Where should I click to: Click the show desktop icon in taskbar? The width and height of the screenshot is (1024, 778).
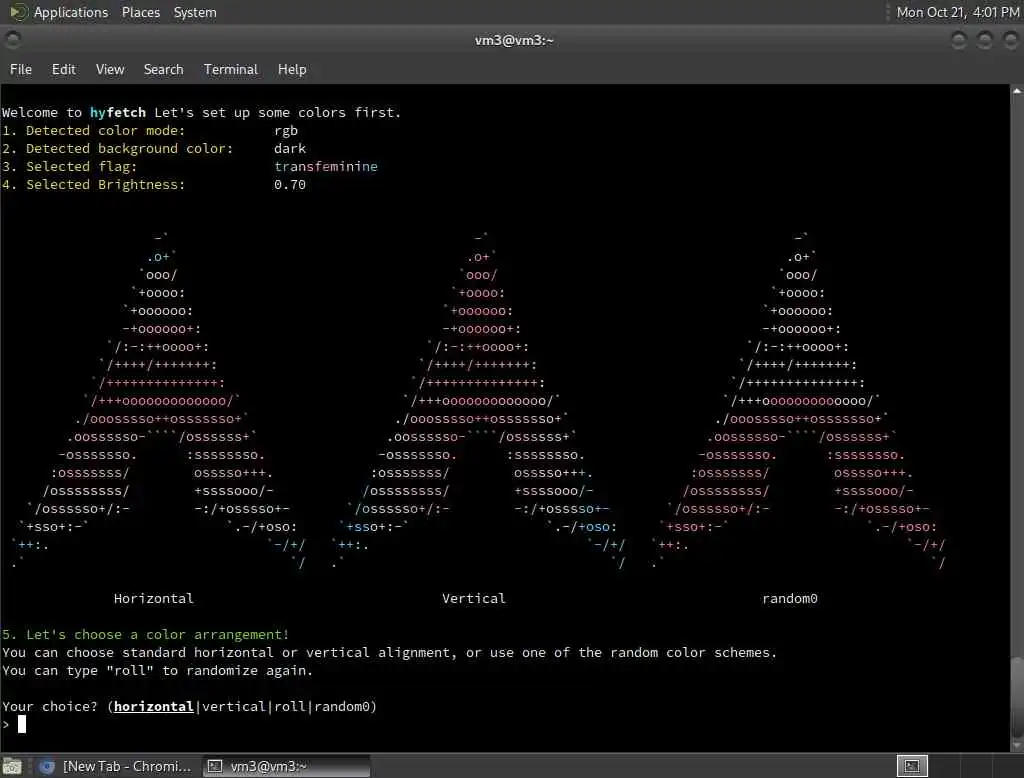12,766
